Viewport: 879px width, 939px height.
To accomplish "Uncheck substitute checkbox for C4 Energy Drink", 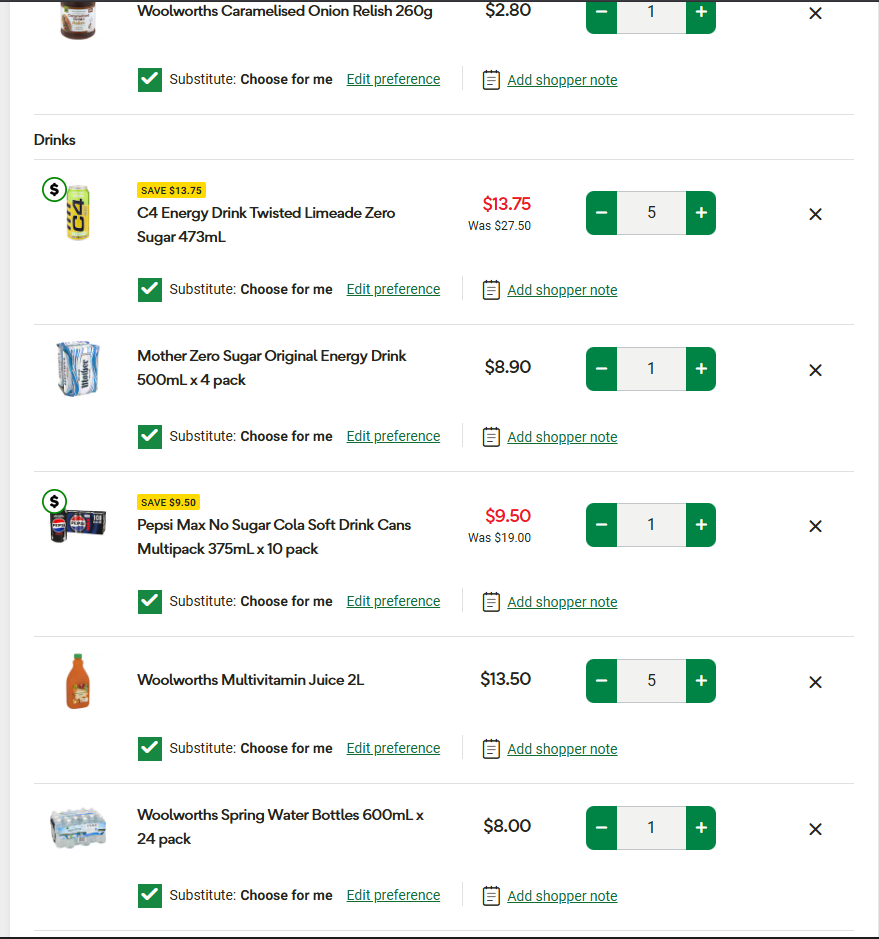I will point(150,289).
